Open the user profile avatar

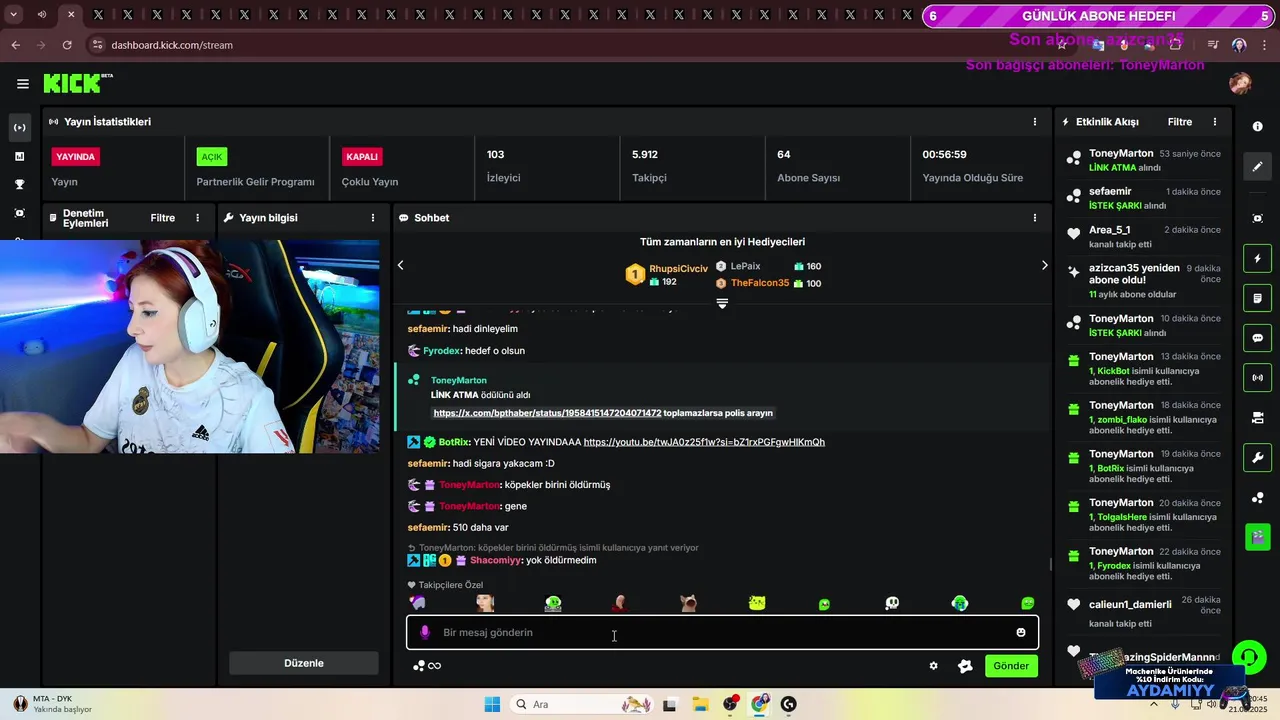[x=1240, y=83]
